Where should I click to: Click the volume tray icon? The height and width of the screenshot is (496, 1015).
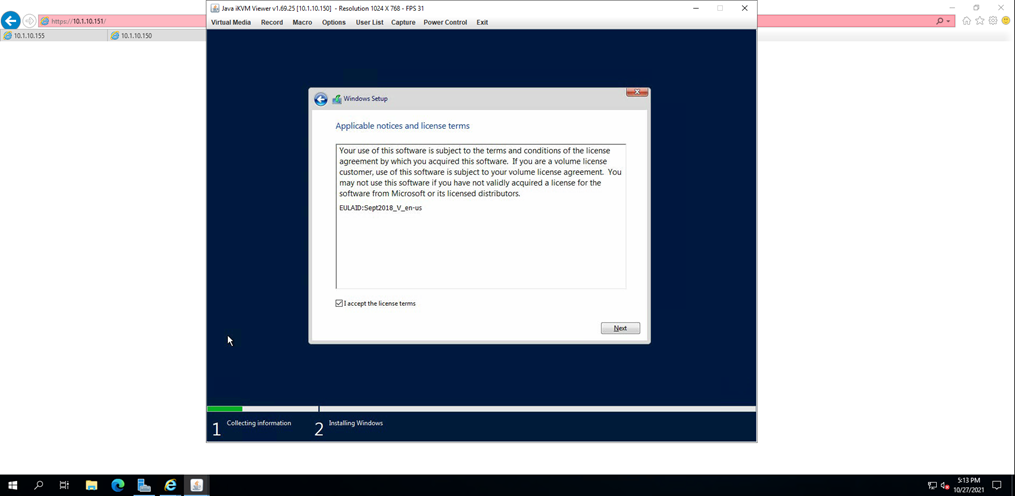pos(945,485)
